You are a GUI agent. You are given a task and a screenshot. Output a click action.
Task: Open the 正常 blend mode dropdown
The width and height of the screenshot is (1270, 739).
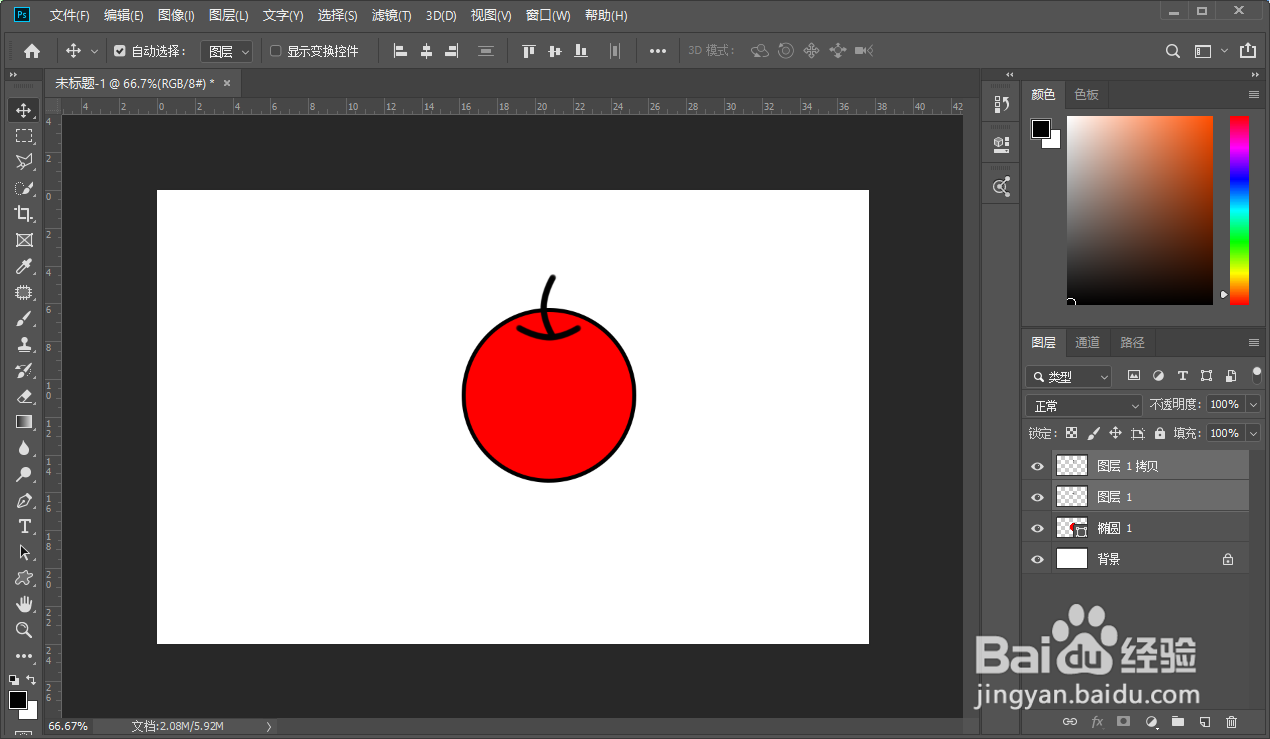(x=1084, y=406)
